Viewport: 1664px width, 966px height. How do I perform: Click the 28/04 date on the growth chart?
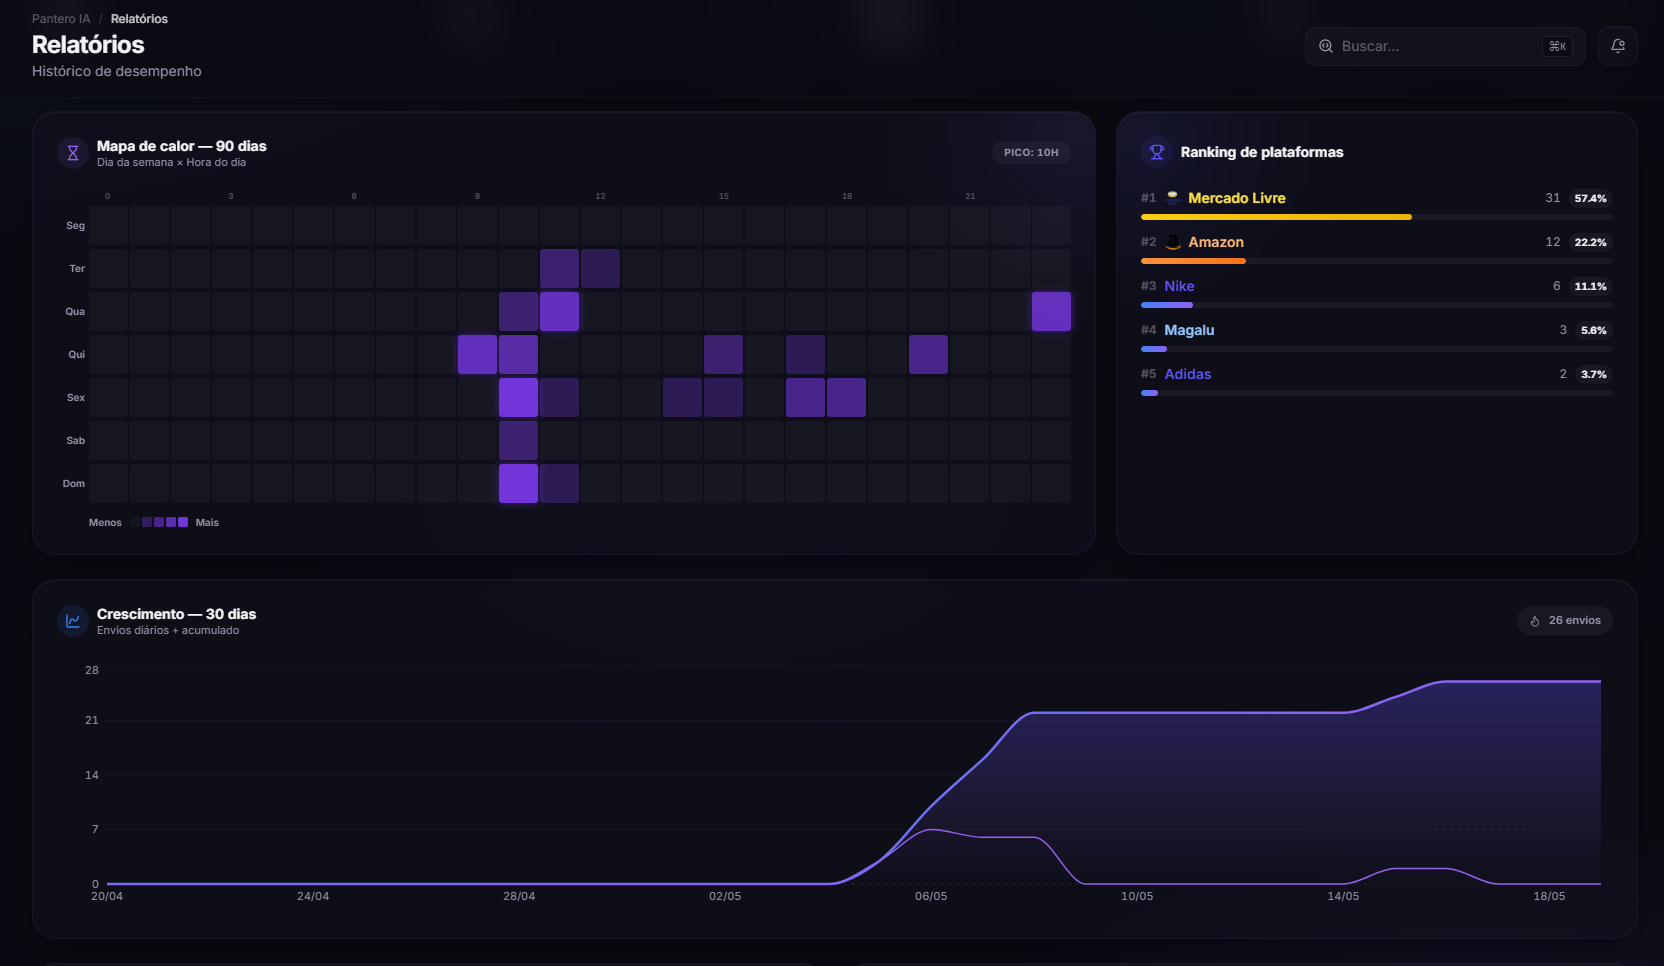[519, 896]
